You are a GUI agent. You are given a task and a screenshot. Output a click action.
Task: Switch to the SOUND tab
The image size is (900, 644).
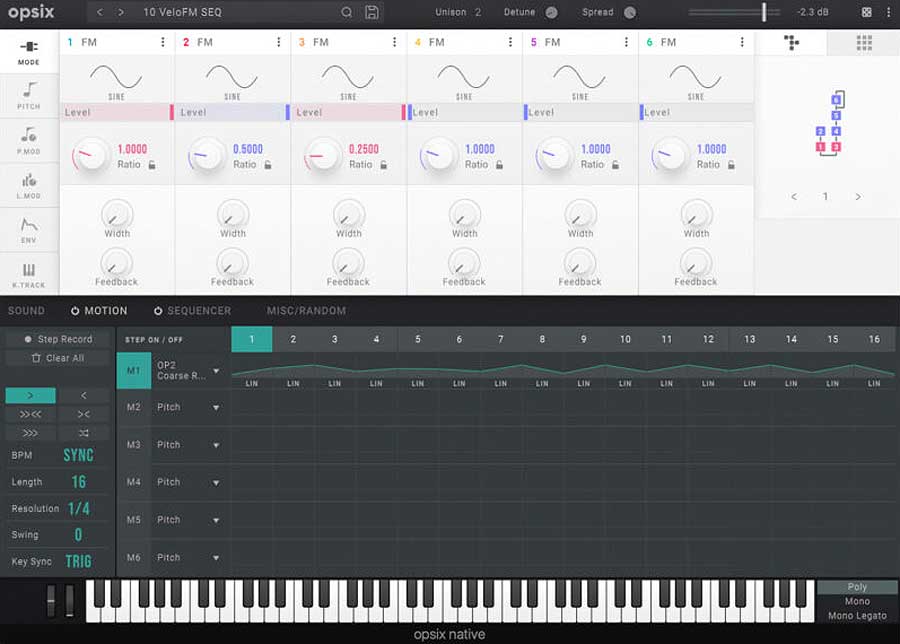(x=26, y=311)
